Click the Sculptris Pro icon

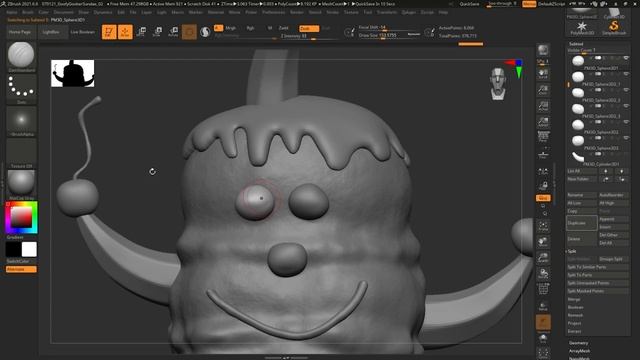(205, 31)
